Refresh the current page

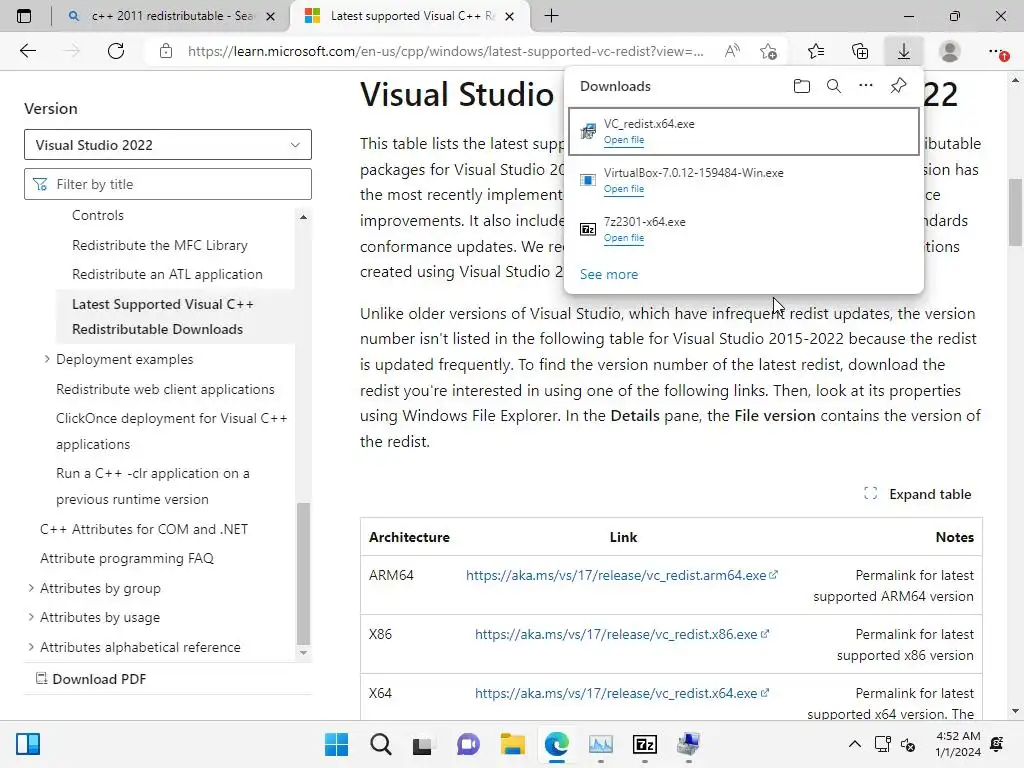pyautogui.click(x=116, y=51)
